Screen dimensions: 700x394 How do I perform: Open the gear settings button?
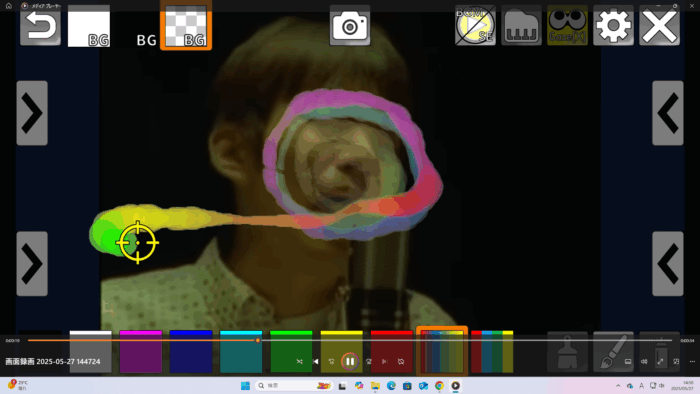(x=613, y=26)
